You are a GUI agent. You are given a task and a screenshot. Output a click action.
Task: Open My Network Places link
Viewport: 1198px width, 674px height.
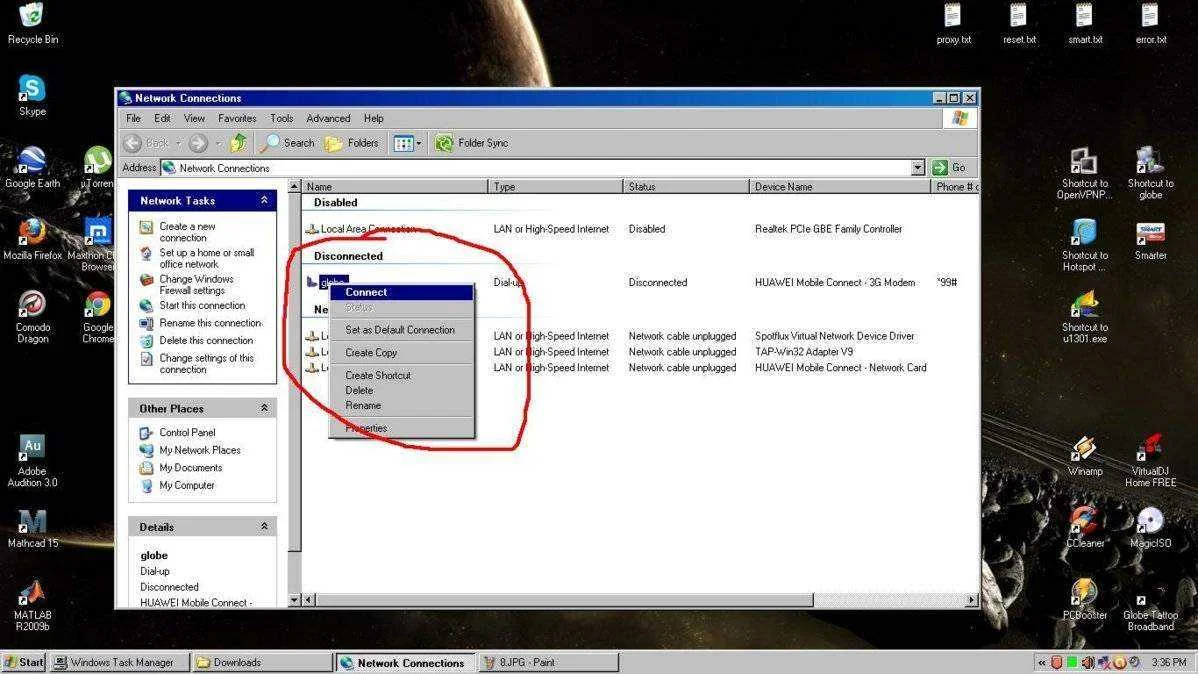tap(199, 450)
